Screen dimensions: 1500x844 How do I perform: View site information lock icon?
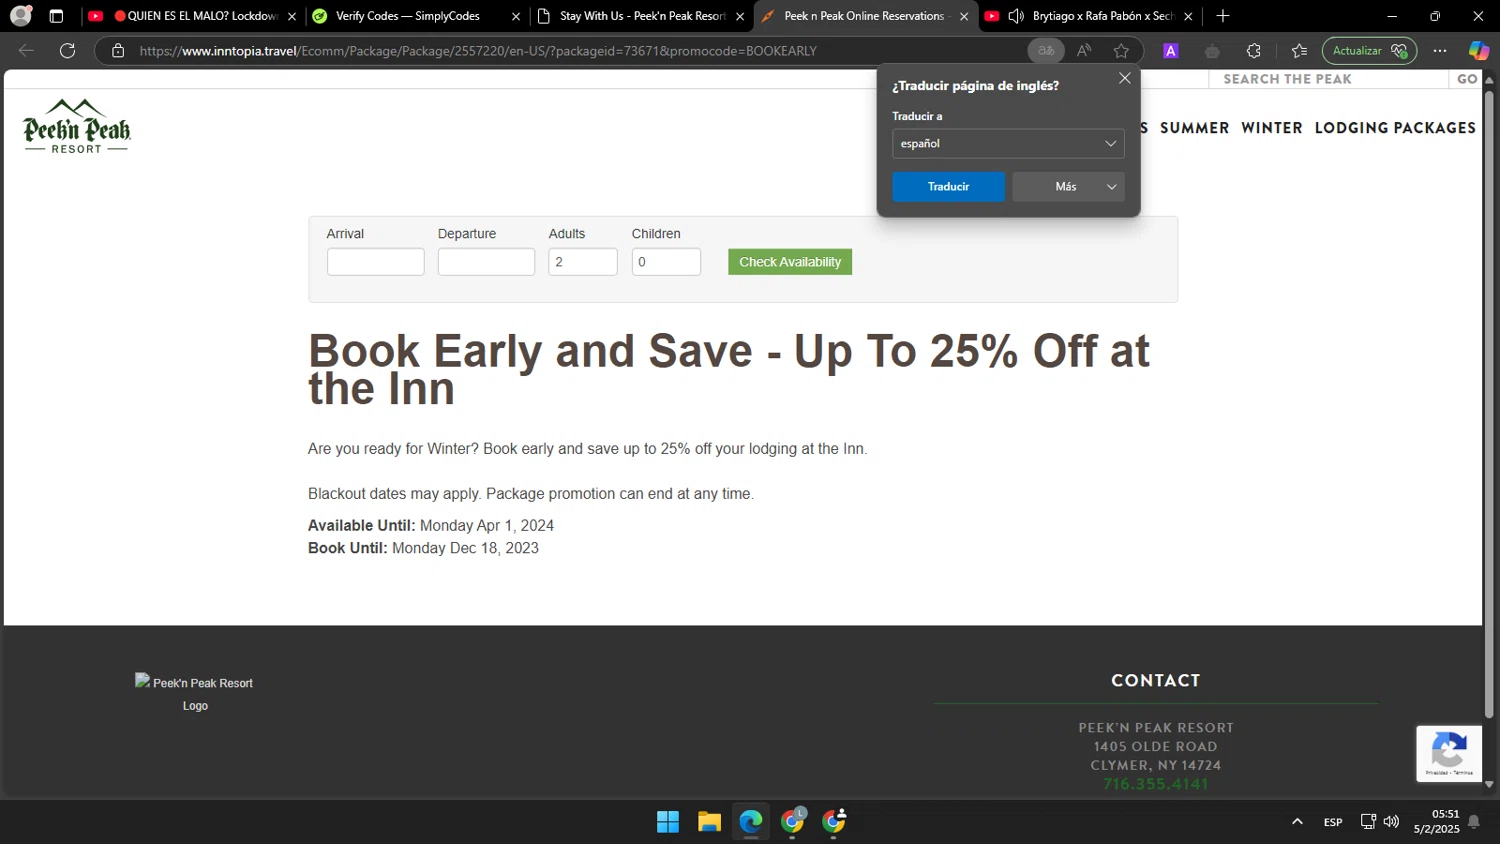[118, 51]
